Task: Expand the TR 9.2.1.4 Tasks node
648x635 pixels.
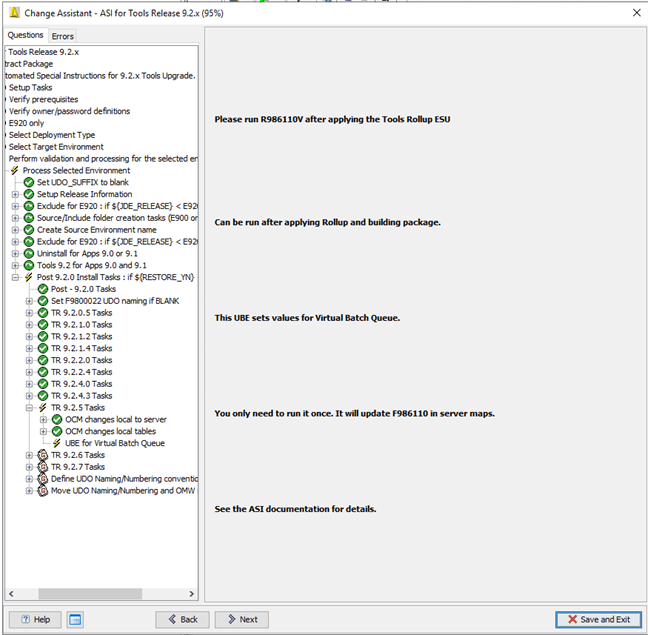Action: click(29, 348)
